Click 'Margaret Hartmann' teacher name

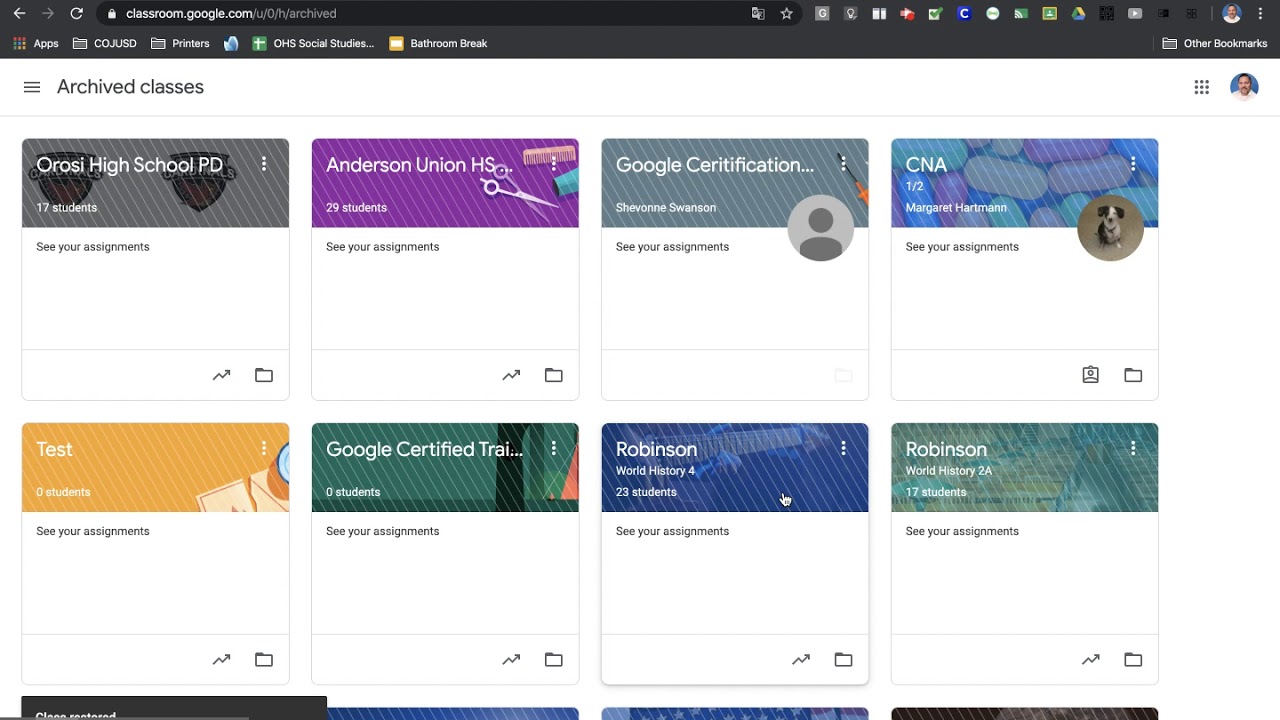pos(956,208)
